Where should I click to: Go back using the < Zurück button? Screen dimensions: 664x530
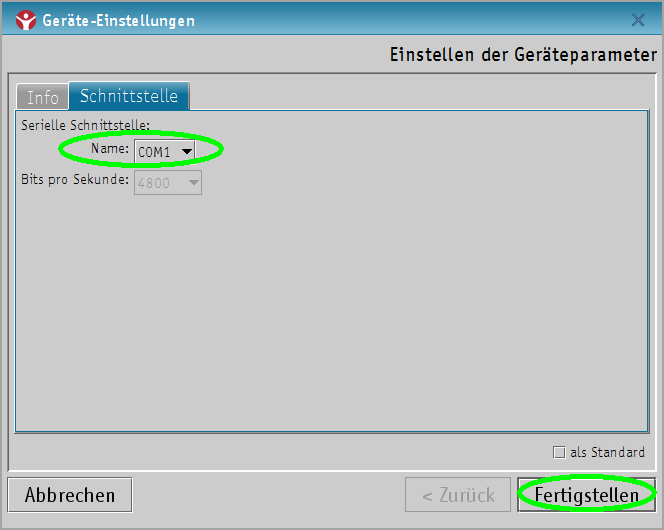pyautogui.click(x=458, y=495)
